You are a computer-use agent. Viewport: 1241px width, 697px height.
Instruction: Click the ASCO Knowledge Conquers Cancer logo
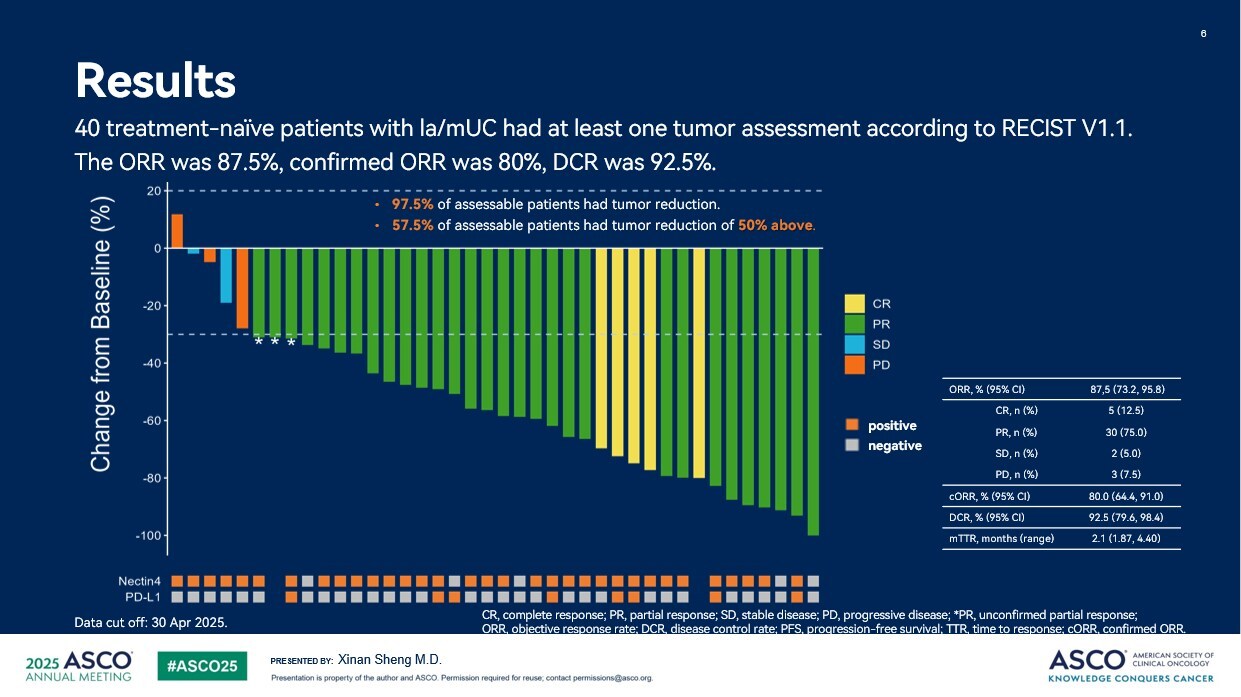click(x=1130, y=666)
